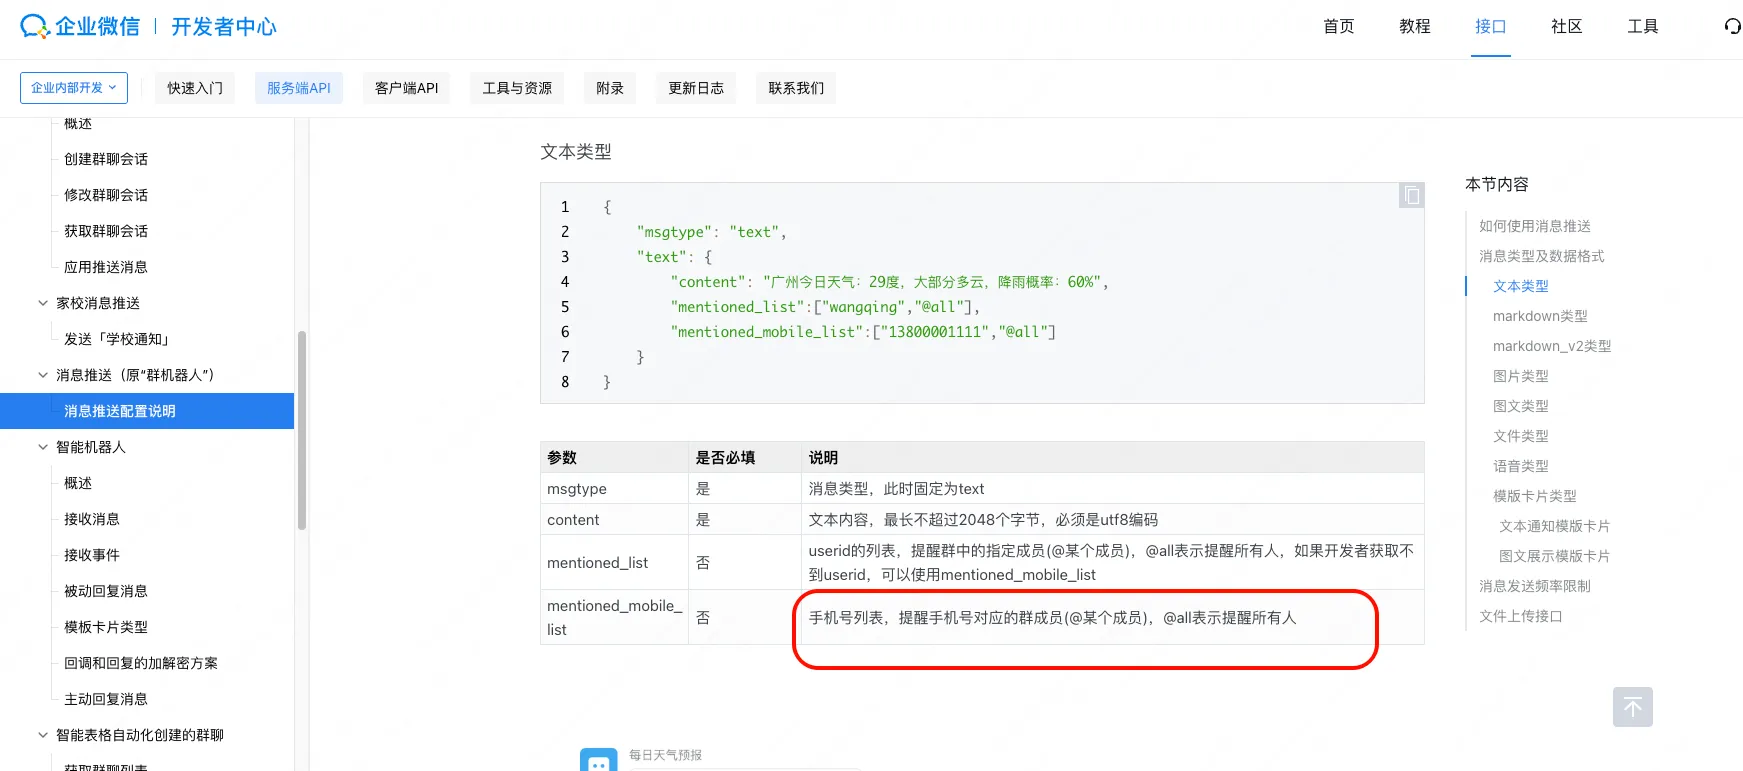Click the content parameter cell

click(x=614, y=520)
